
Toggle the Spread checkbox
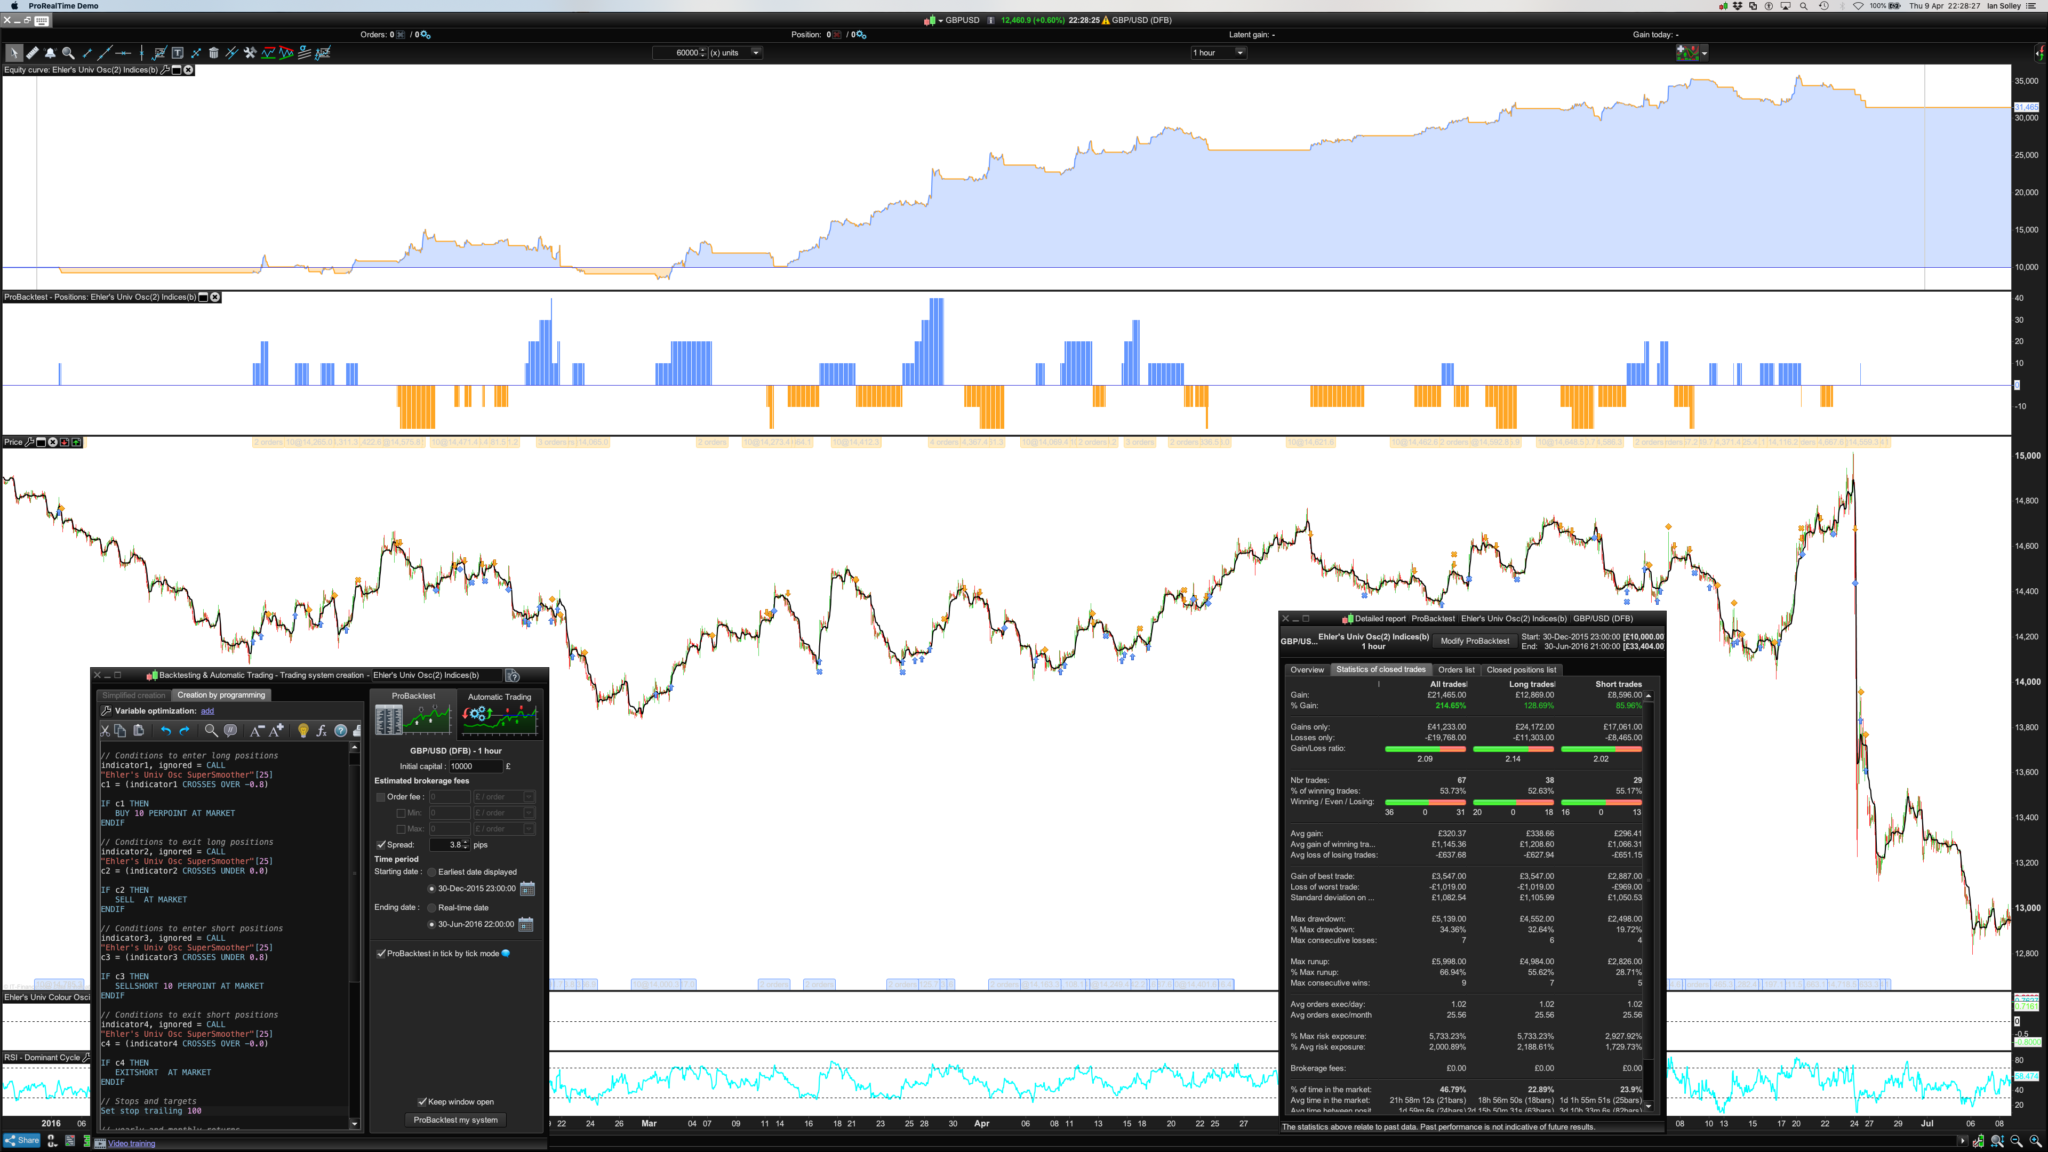381,845
